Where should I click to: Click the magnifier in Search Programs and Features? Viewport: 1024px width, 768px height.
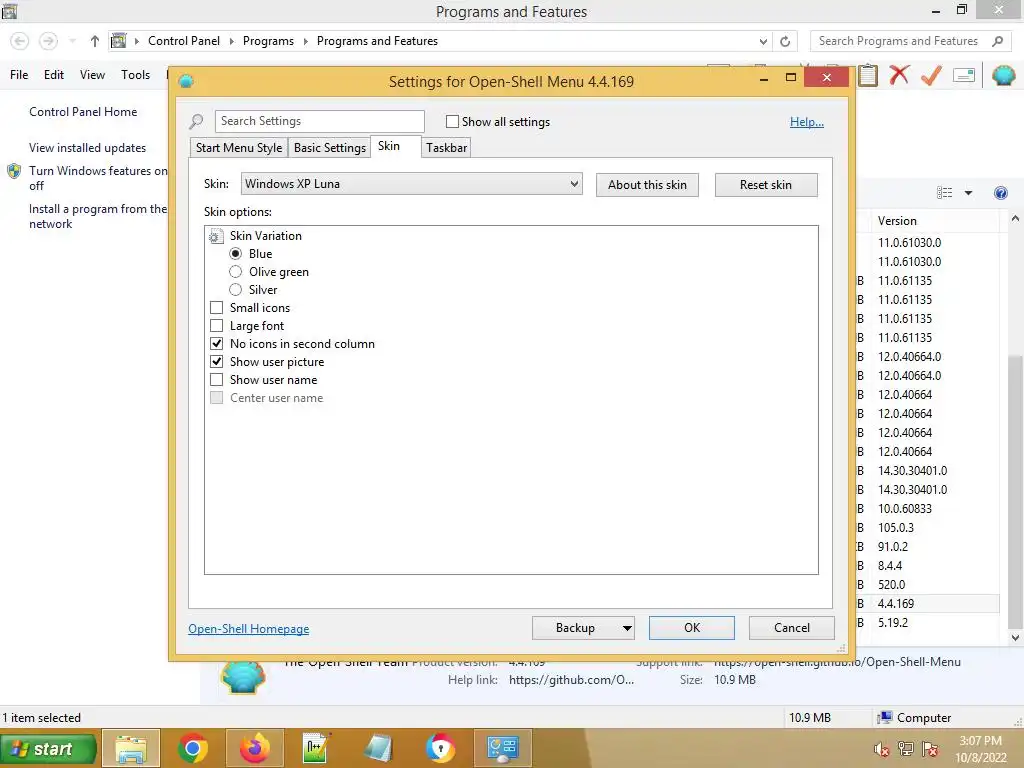point(997,41)
